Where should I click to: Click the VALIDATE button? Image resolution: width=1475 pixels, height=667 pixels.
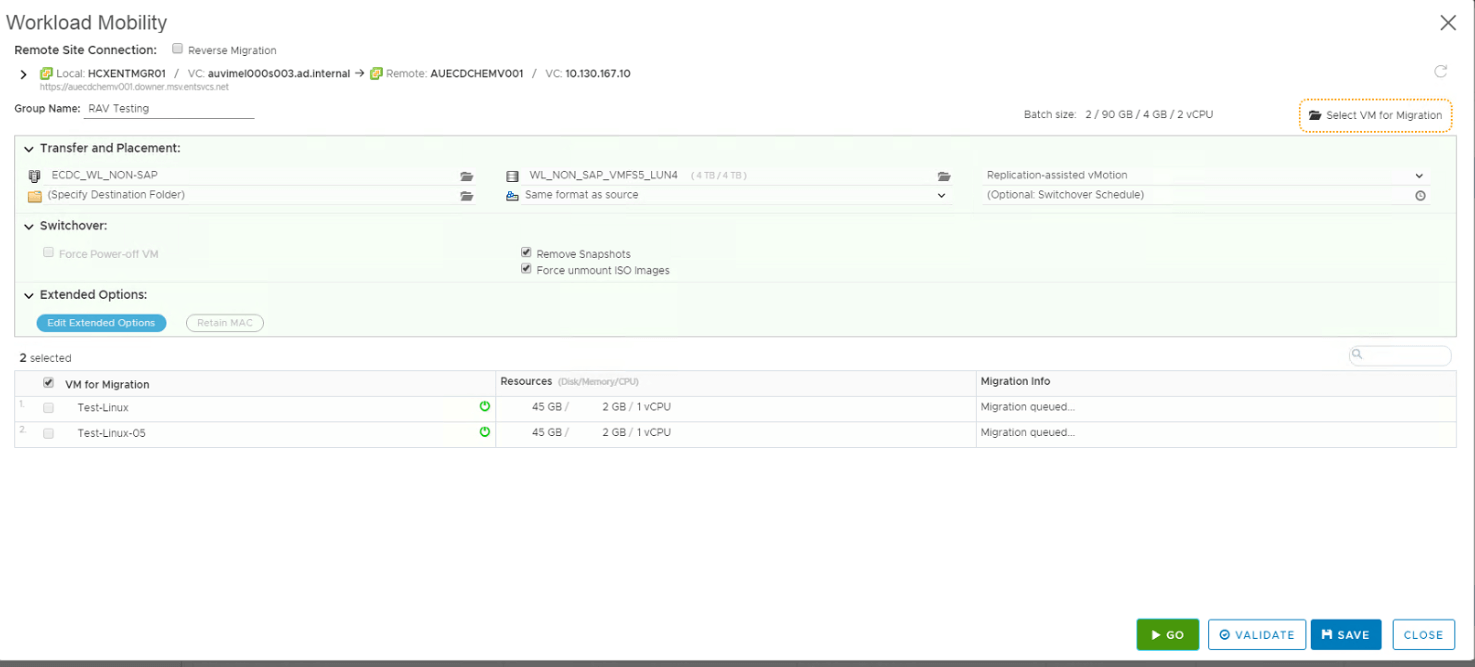(1257, 635)
